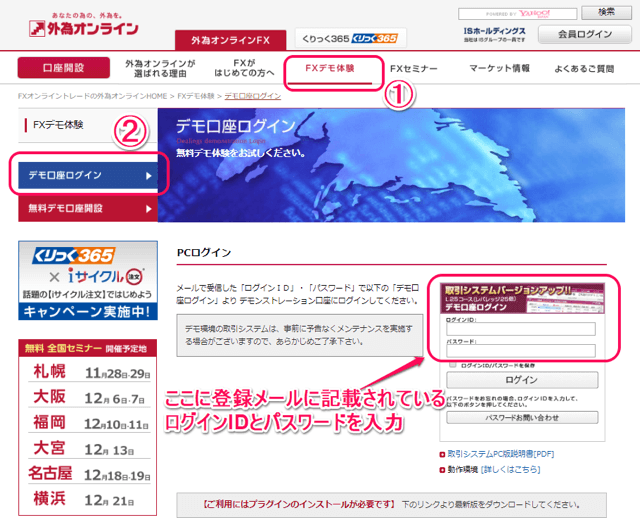Image resolution: width=640 pixels, height=518 pixels.
Task: Toggle ログインID/パスワードを保存 checkbox
Action: pos(452,365)
